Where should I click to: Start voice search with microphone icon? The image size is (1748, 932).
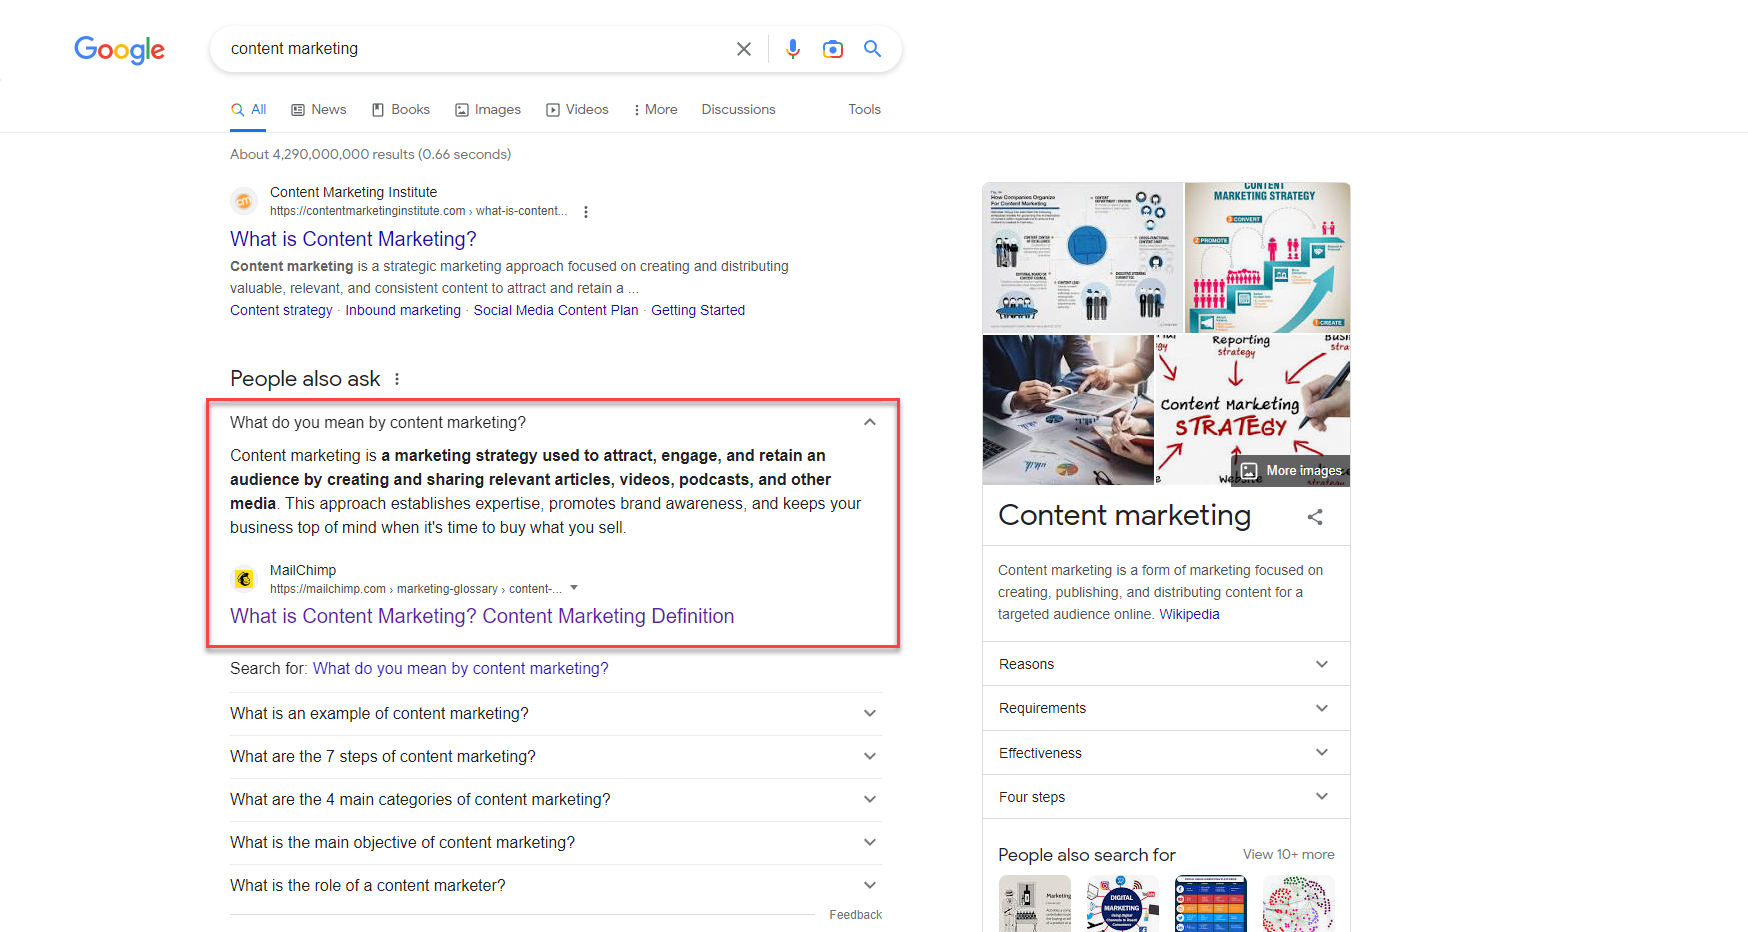point(793,49)
